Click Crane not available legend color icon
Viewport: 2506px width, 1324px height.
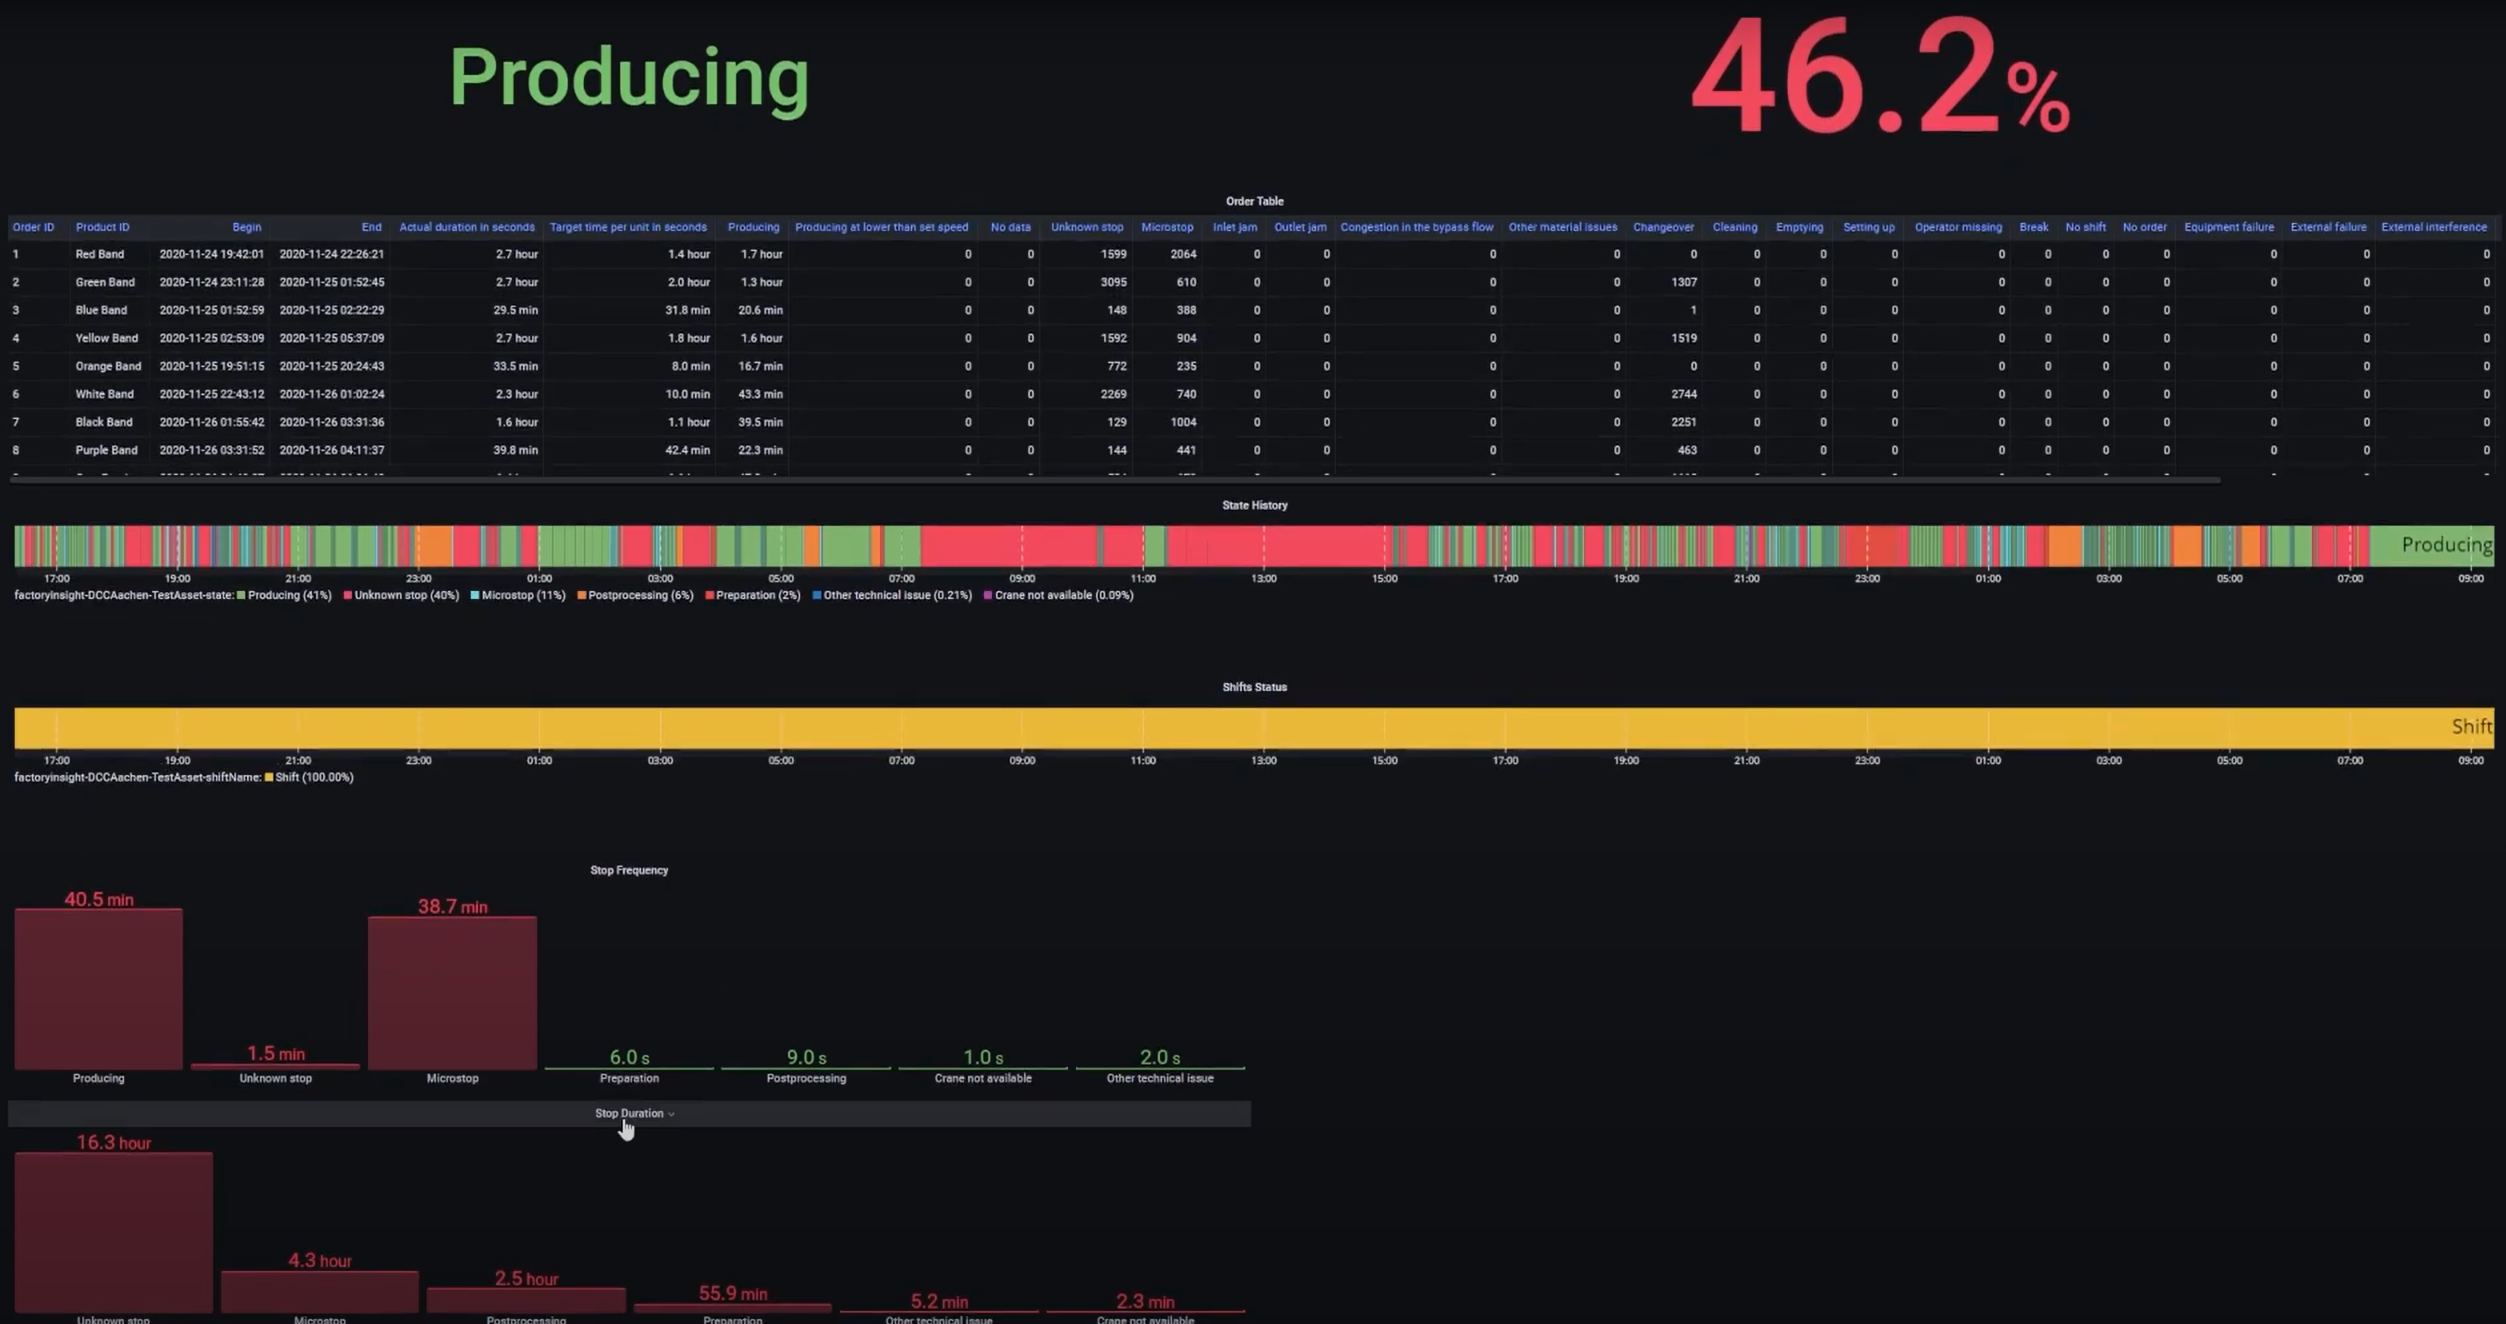(x=988, y=595)
